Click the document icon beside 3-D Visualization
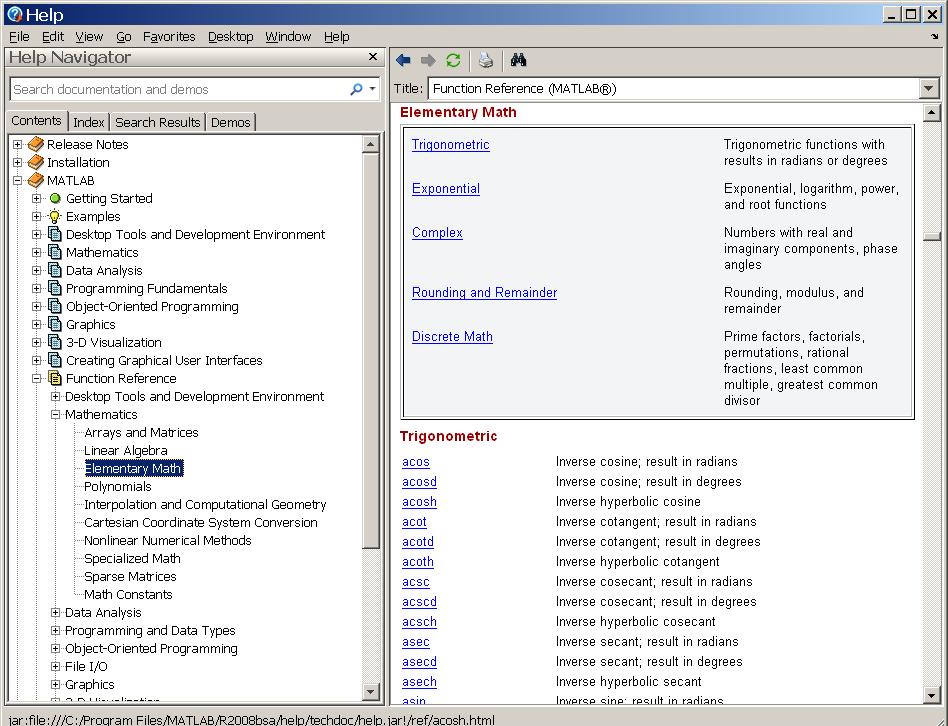Screen dimensions: 948x726 [x=55, y=342]
